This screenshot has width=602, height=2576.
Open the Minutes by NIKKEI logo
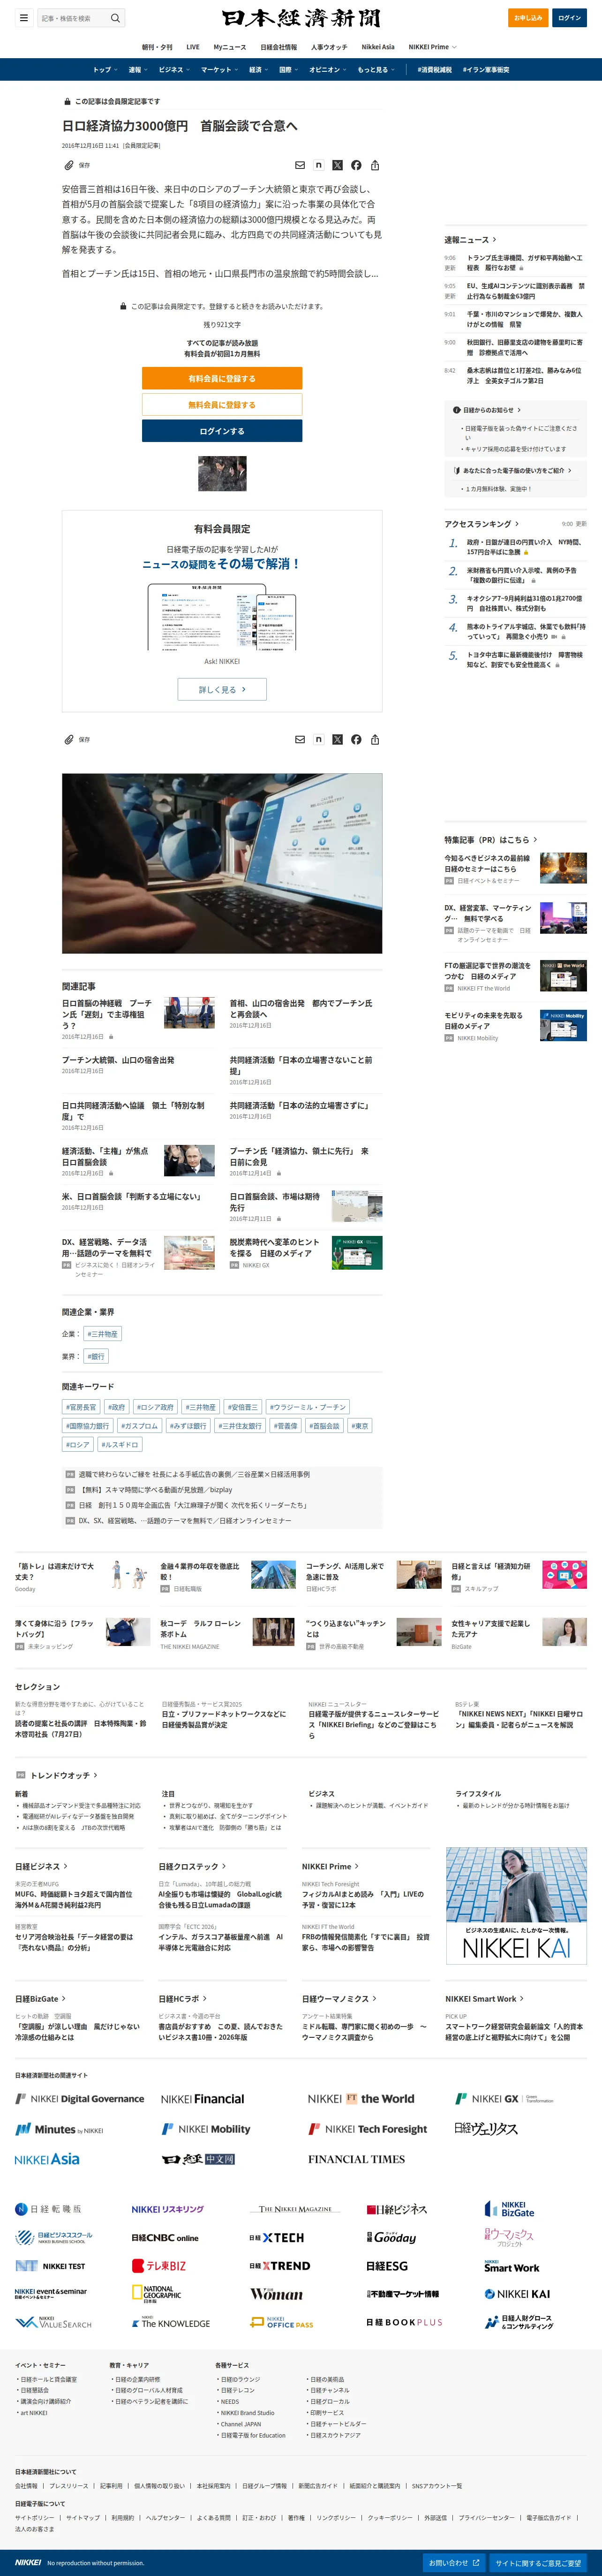59,2129
